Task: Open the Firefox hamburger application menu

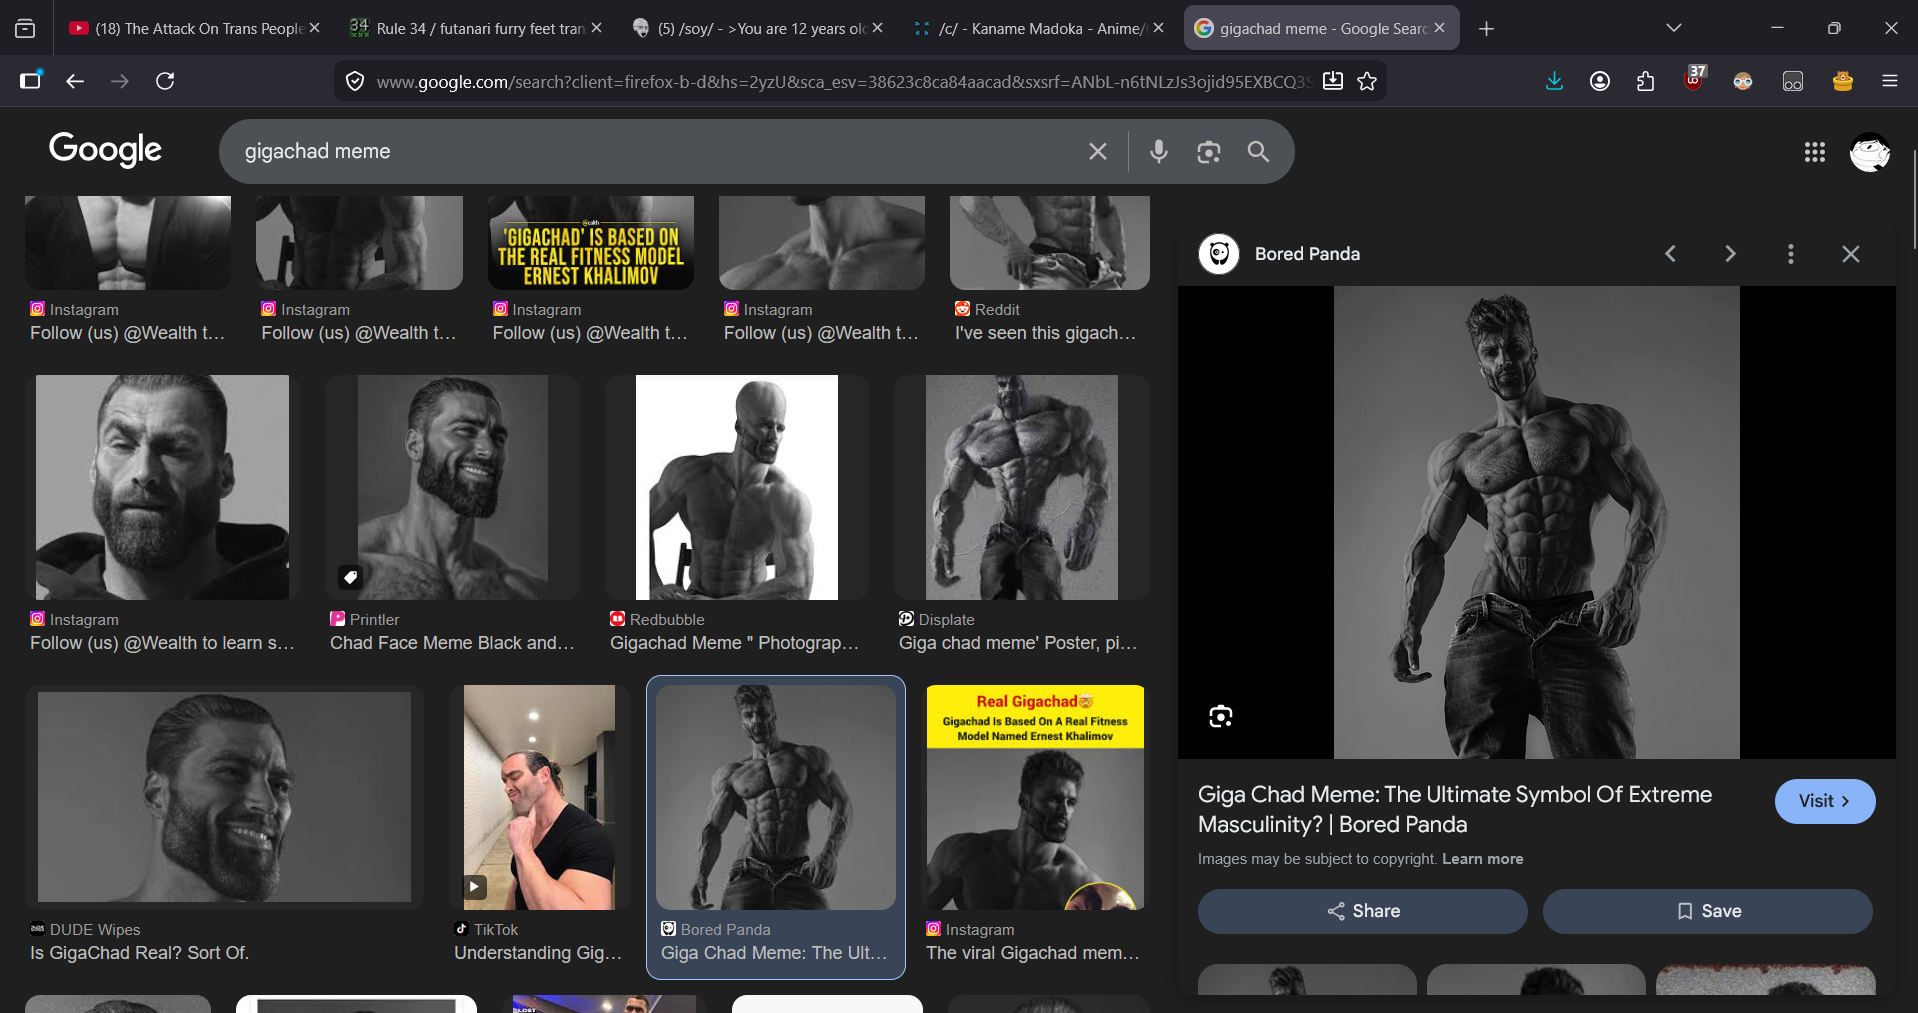Action: point(1890,81)
